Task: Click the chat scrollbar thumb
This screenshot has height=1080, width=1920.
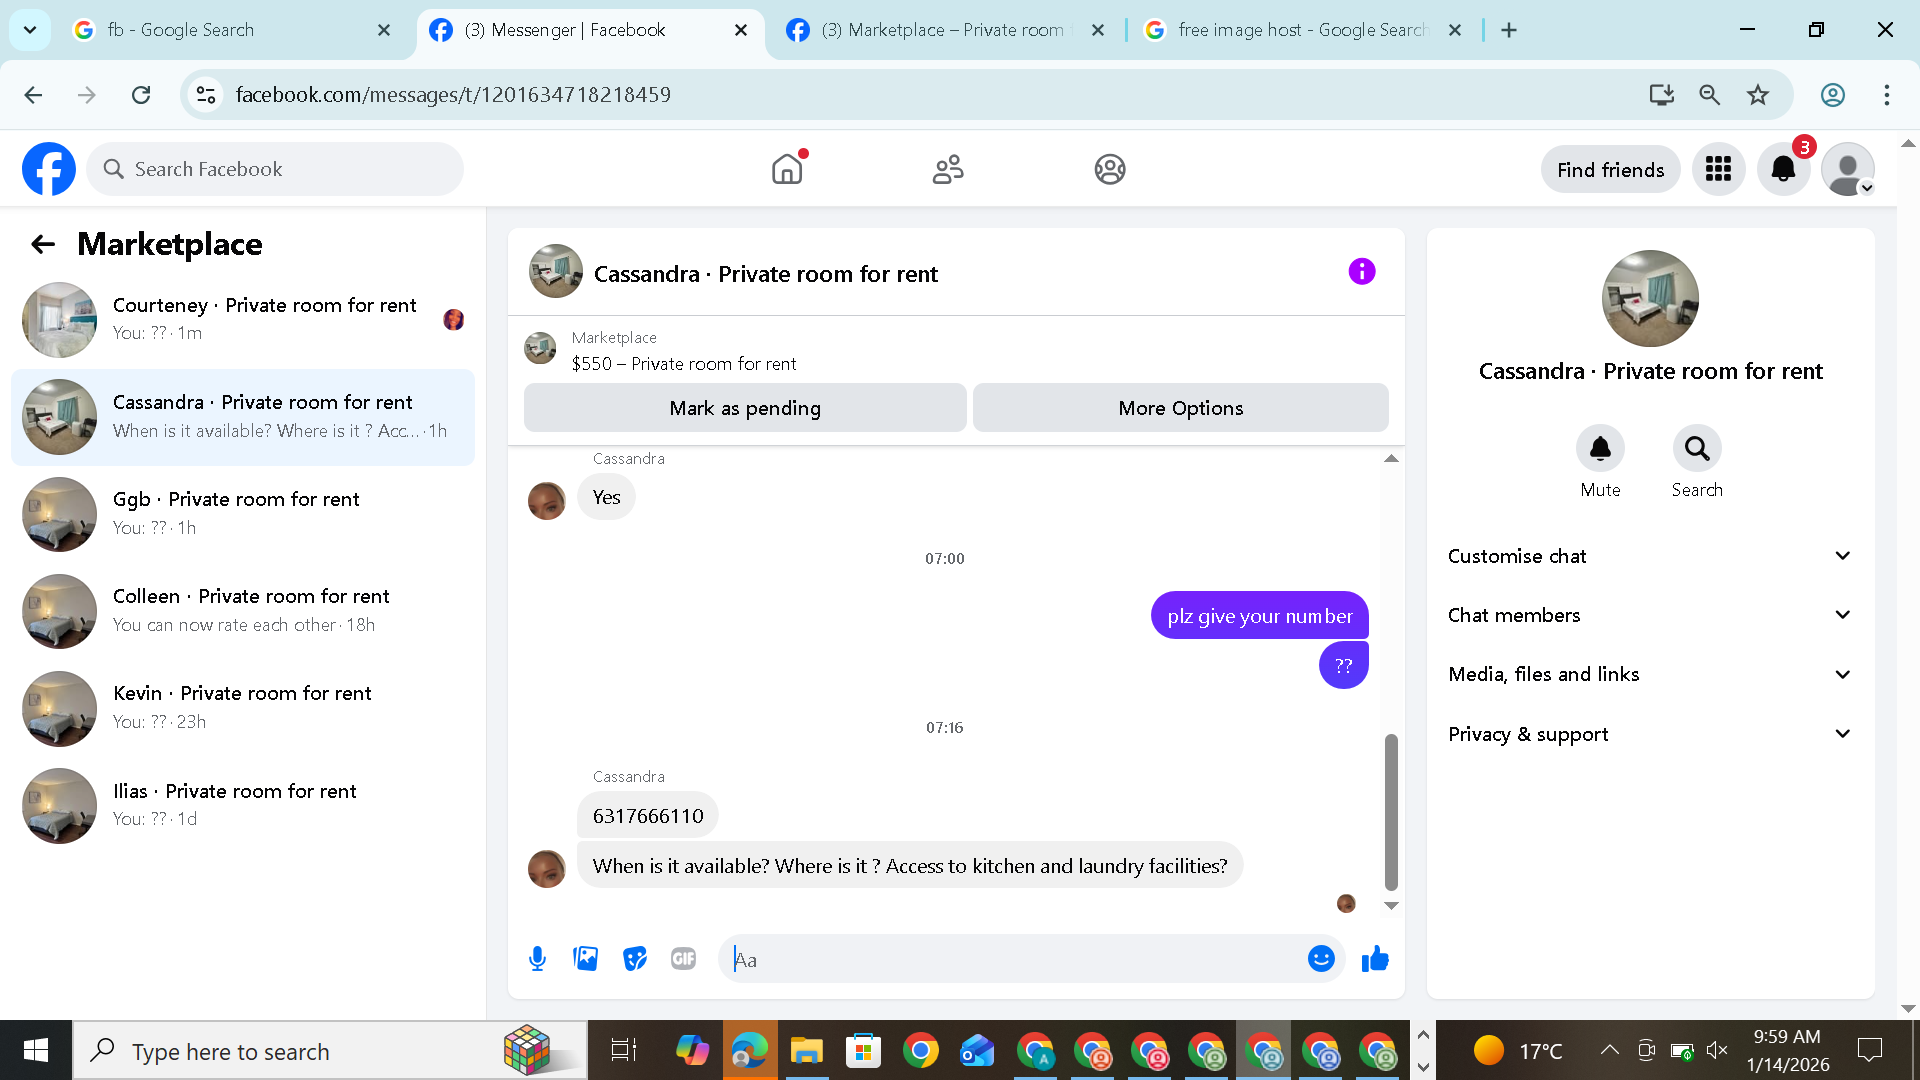Action: 1391,810
